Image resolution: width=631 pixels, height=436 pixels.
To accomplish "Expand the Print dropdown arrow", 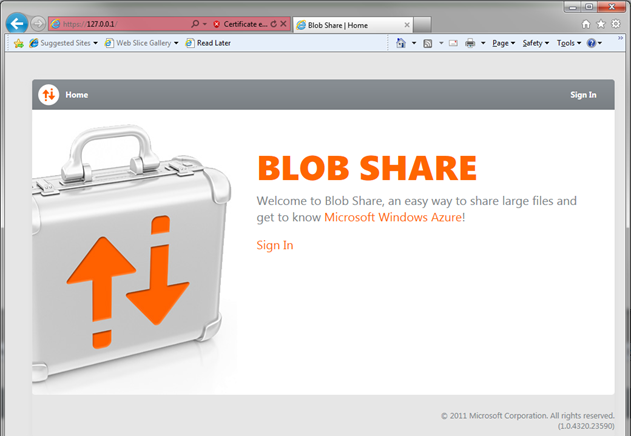I will [483, 43].
